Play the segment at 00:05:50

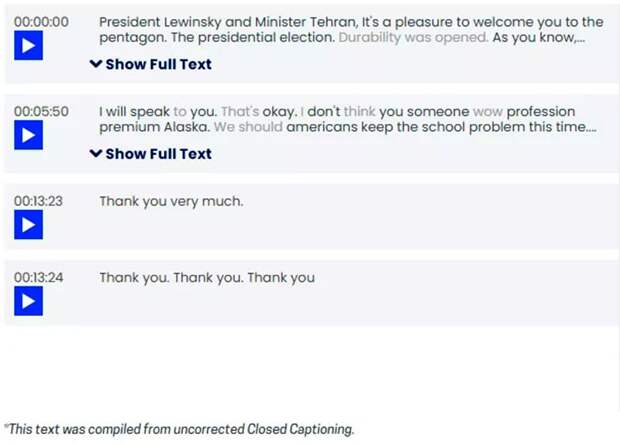coord(28,135)
